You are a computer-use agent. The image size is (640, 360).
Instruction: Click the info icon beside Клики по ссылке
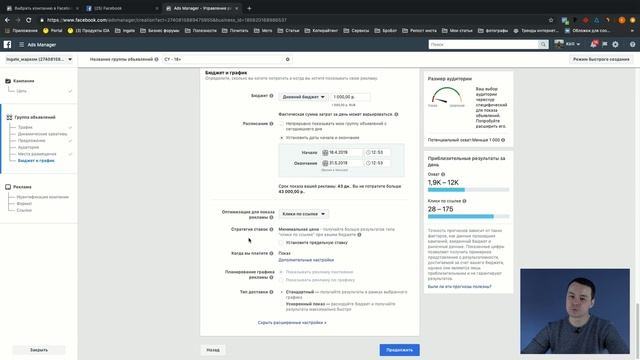464,201
